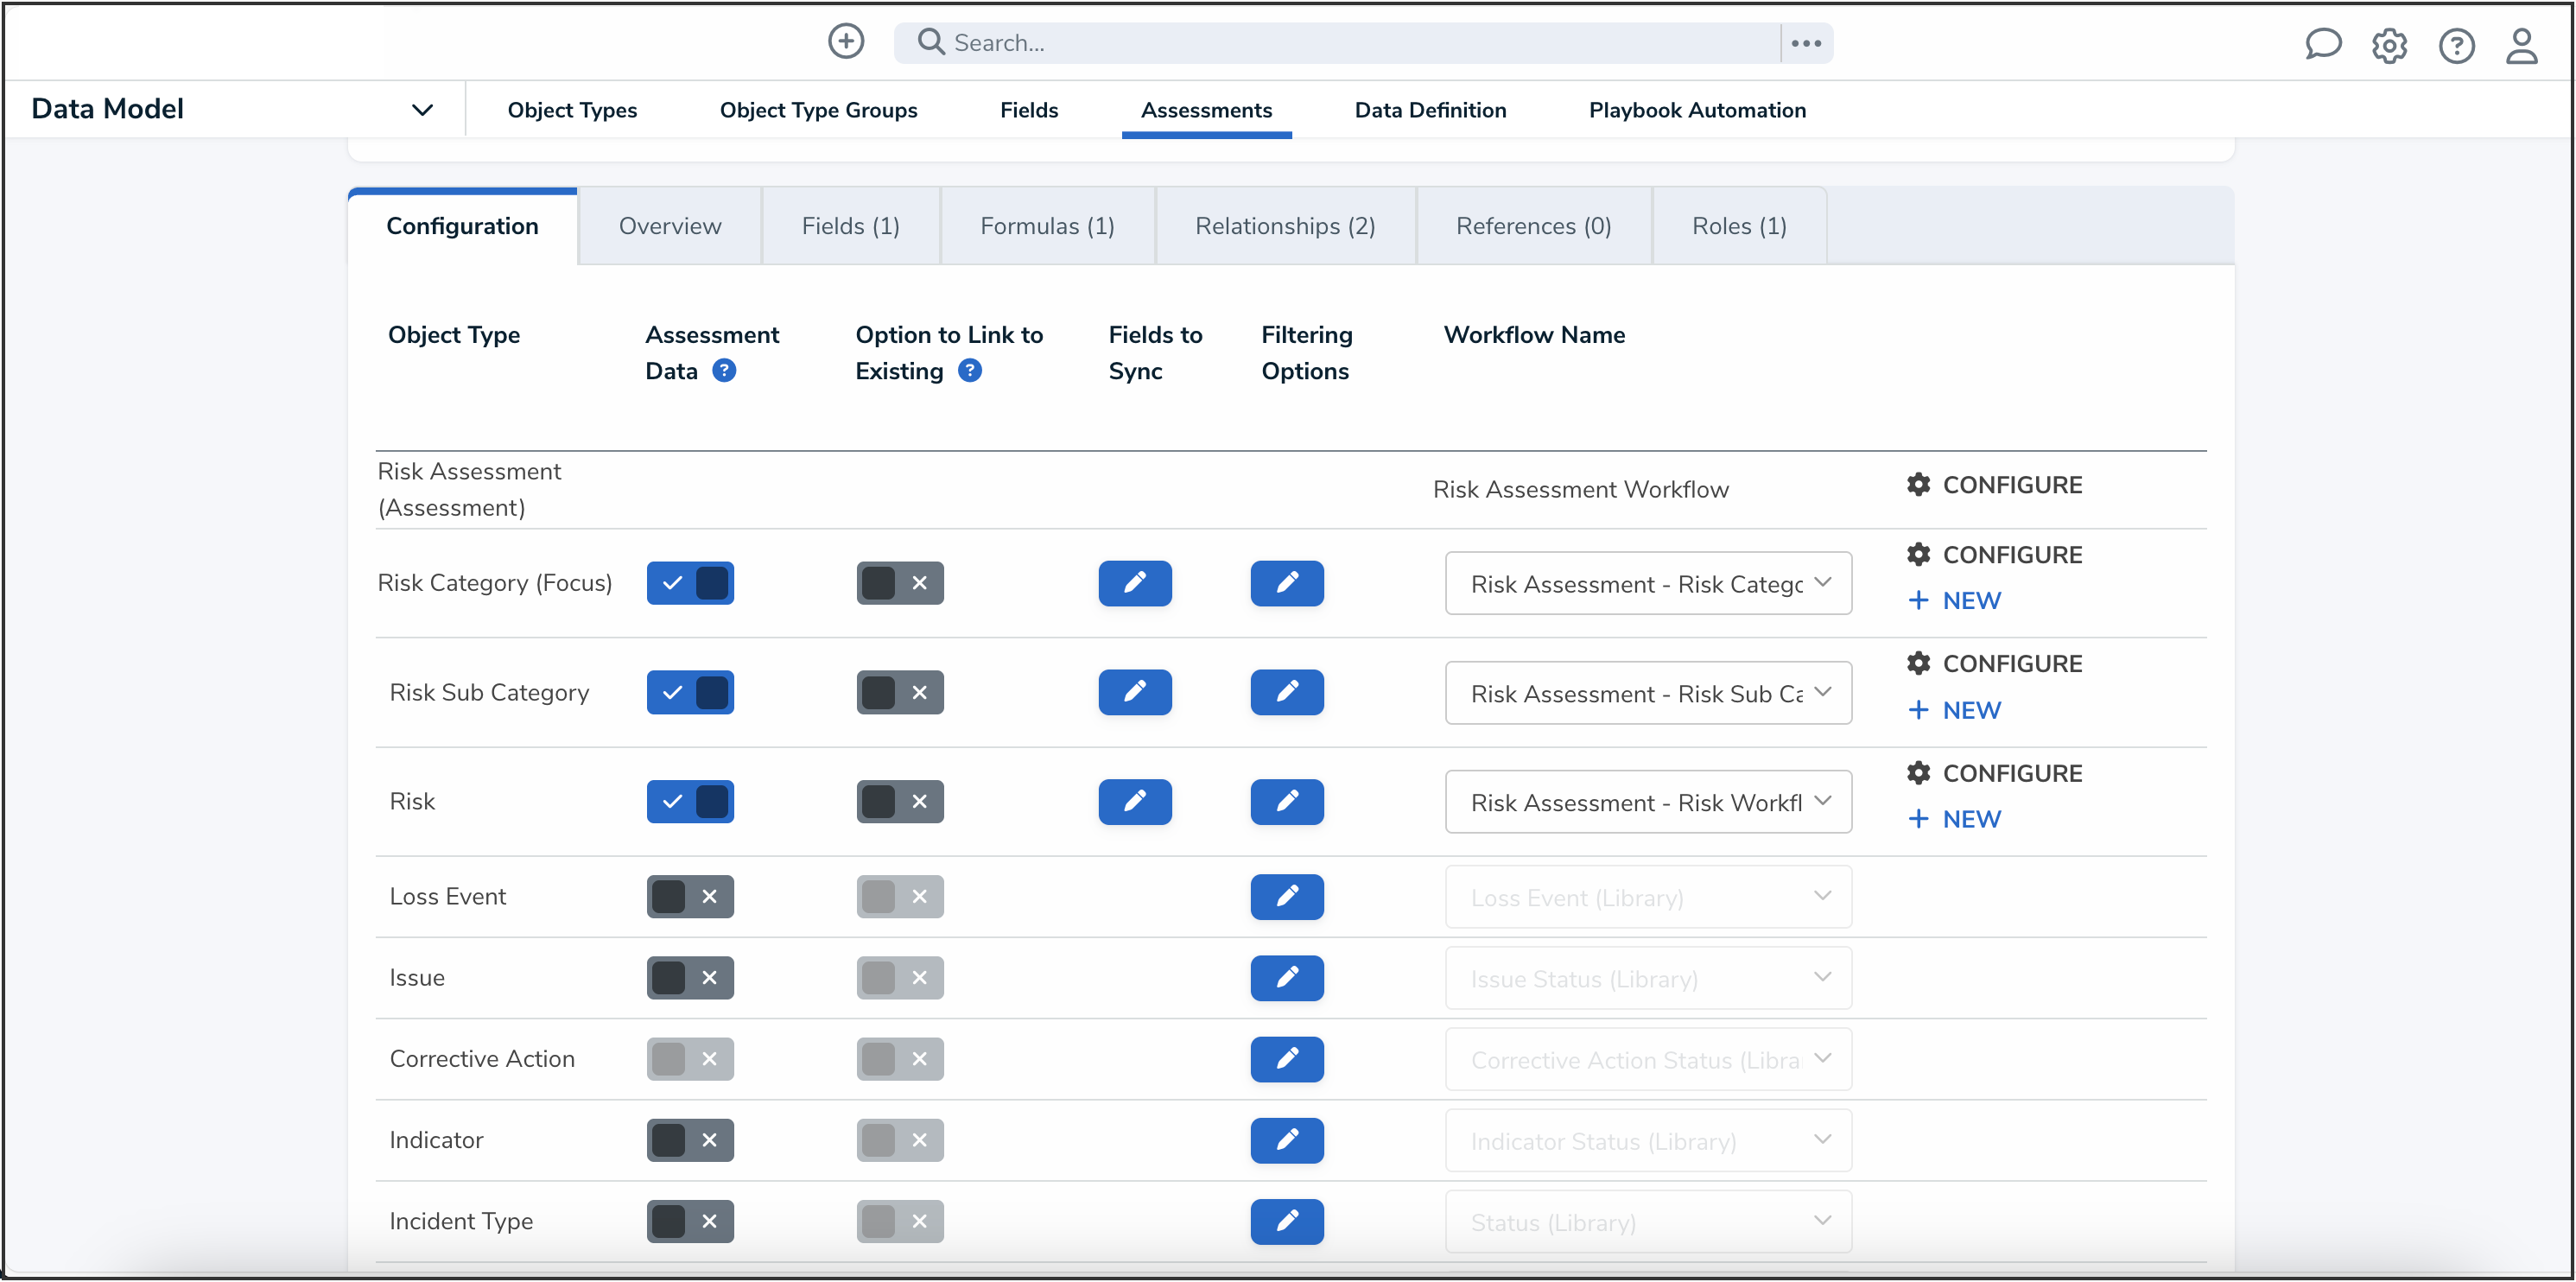Open the user profile icon
The height and width of the screenshot is (1282, 2576).
click(2520, 45)
